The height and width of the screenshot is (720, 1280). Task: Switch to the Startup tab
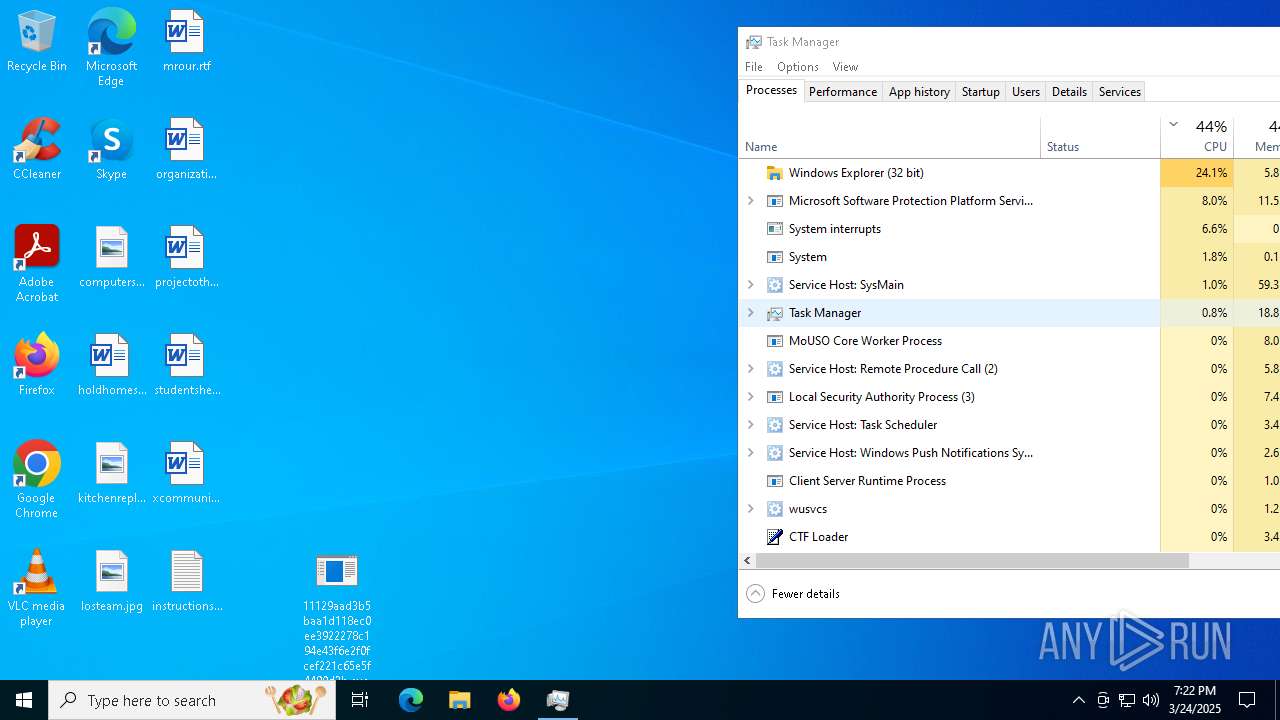pyautogui.click(x=980, y=91)
